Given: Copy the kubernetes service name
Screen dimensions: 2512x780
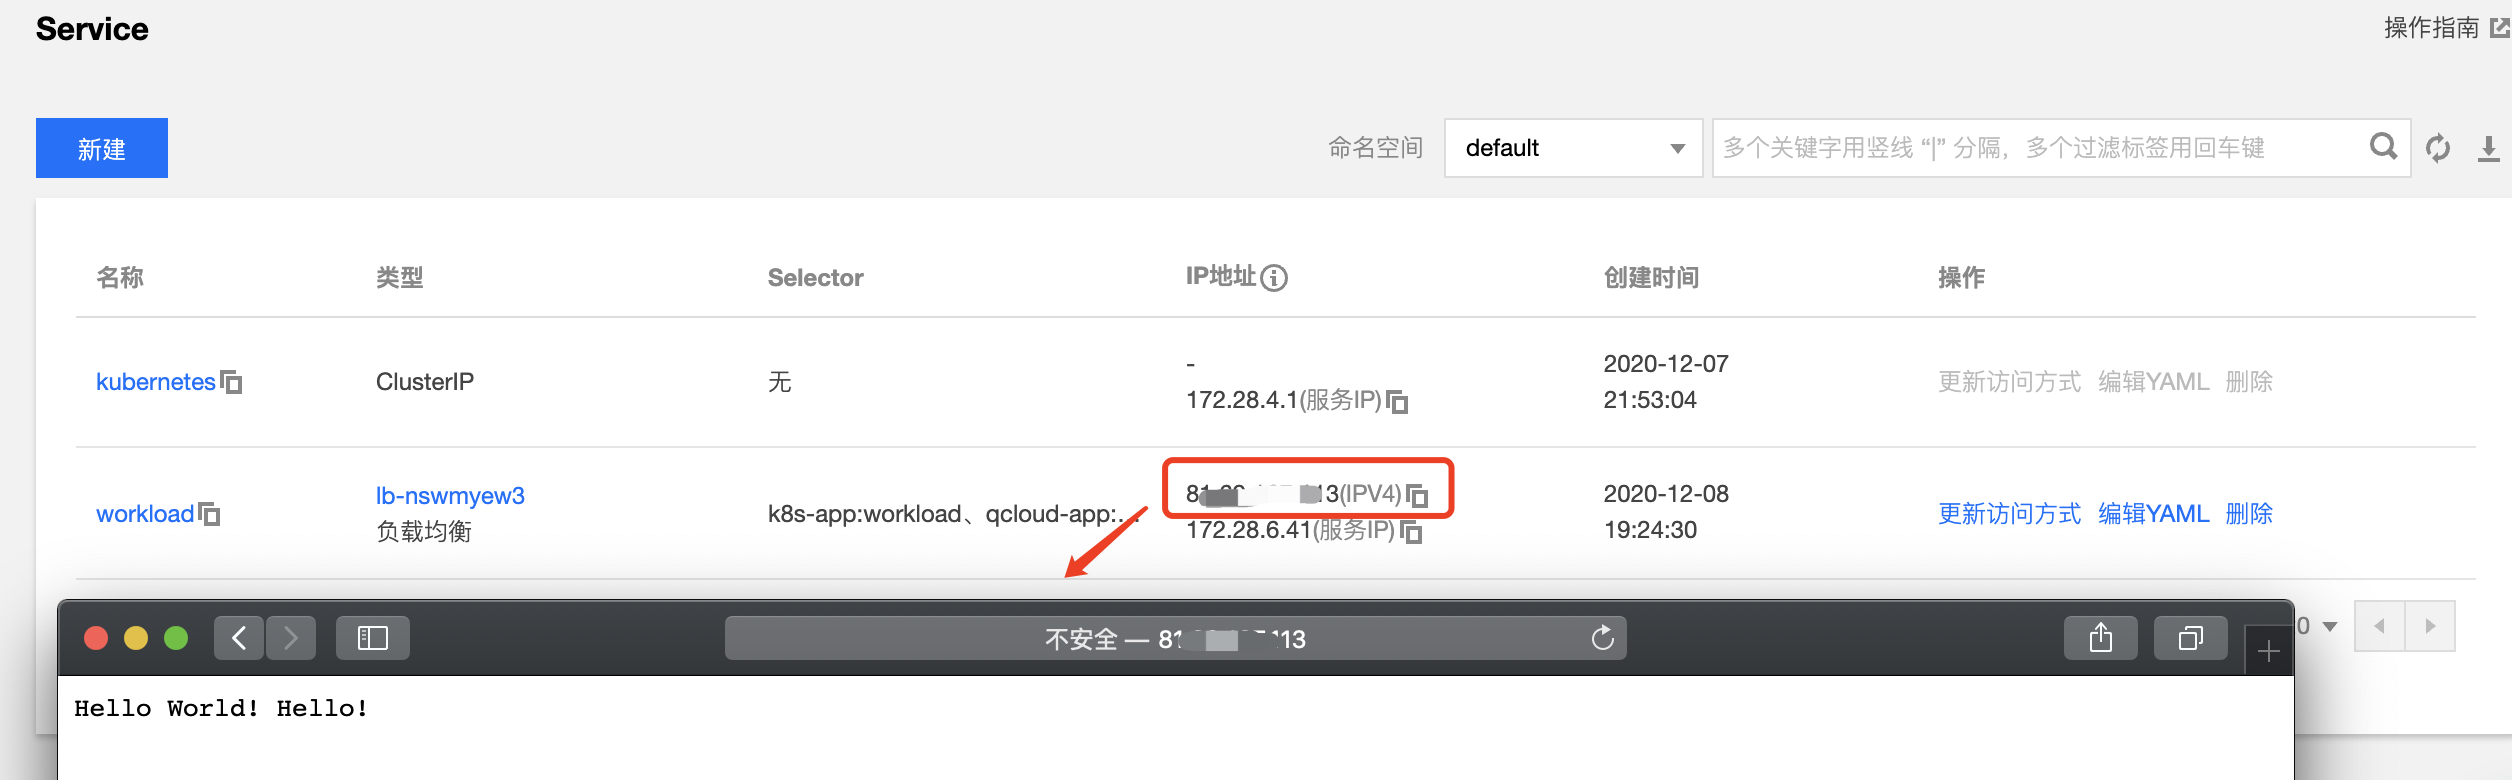Looking at the screenshot, I should 231,382.
